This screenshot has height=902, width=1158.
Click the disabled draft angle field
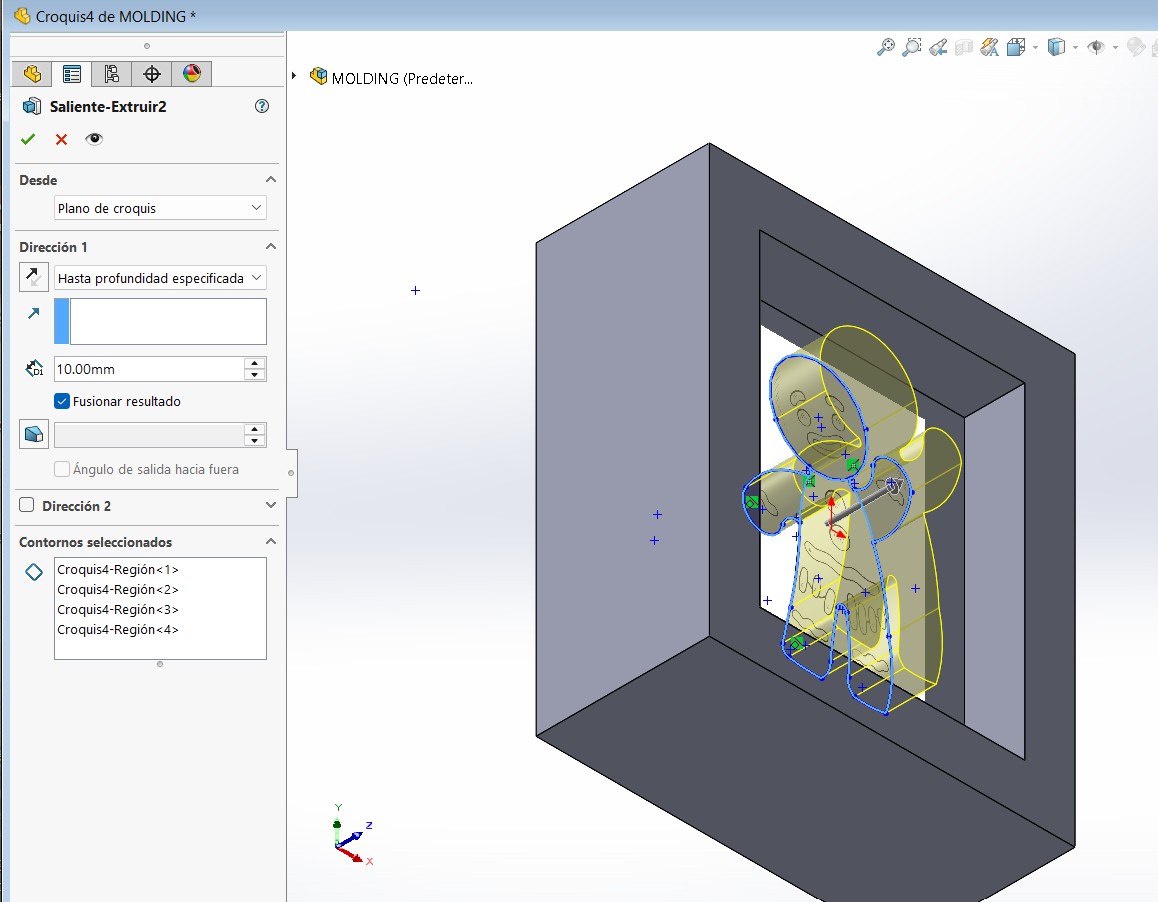(149, 435)
